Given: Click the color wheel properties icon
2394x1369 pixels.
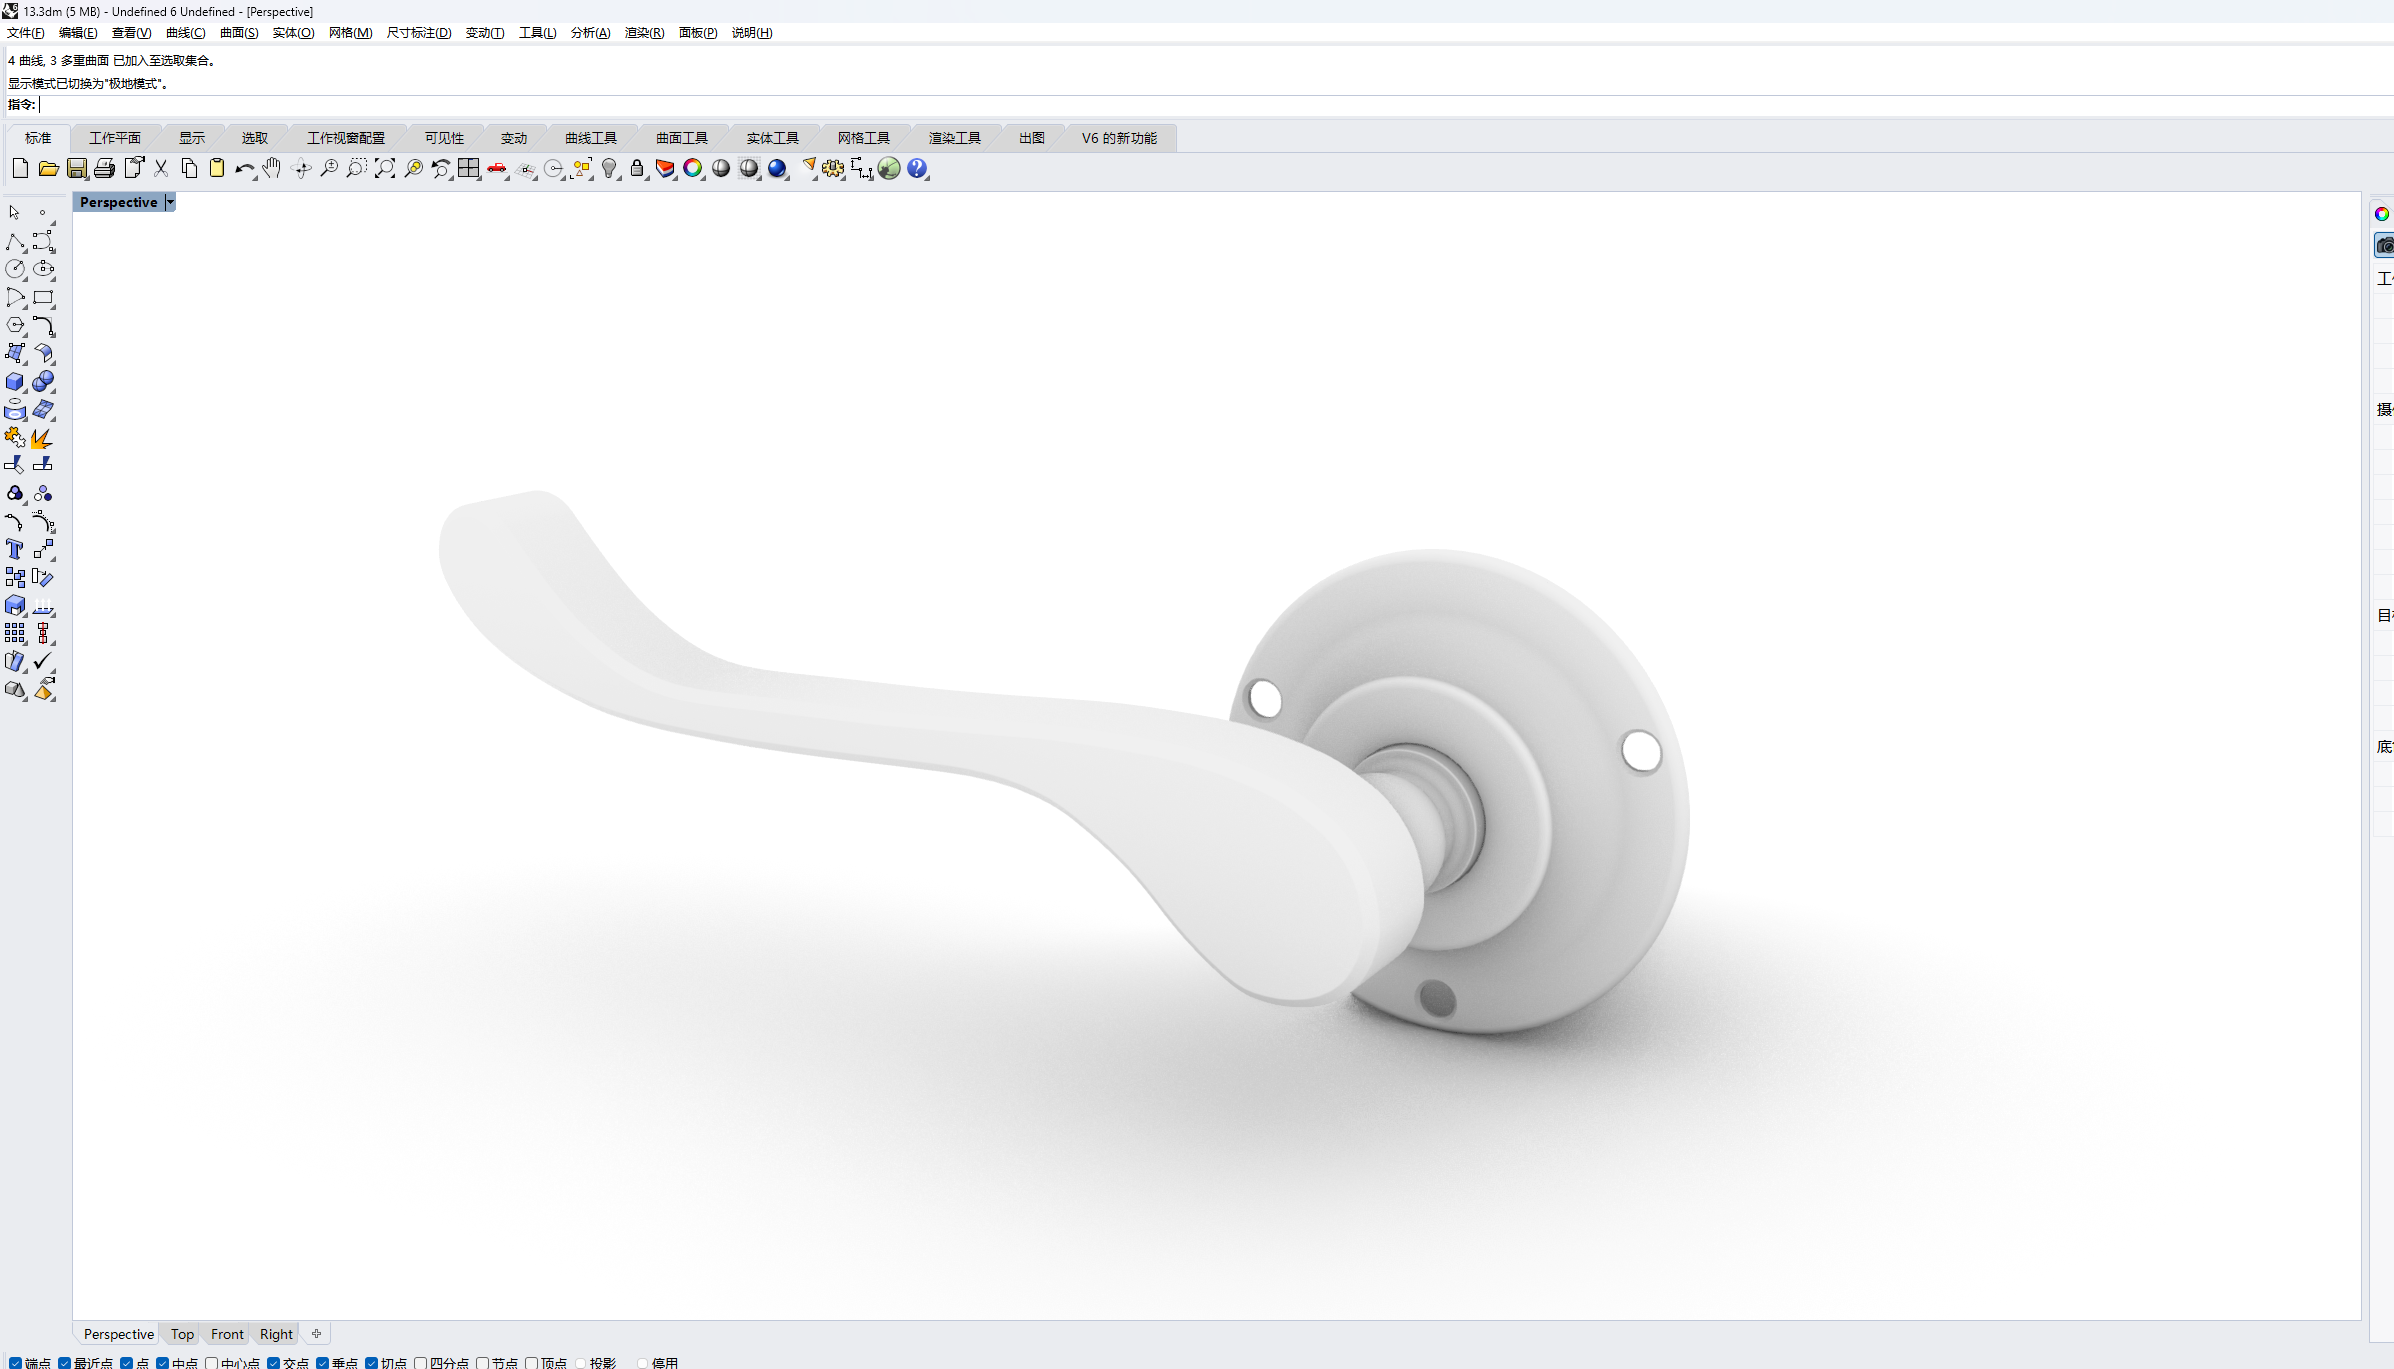Looking at the screenshot, I should coord(693,168).
